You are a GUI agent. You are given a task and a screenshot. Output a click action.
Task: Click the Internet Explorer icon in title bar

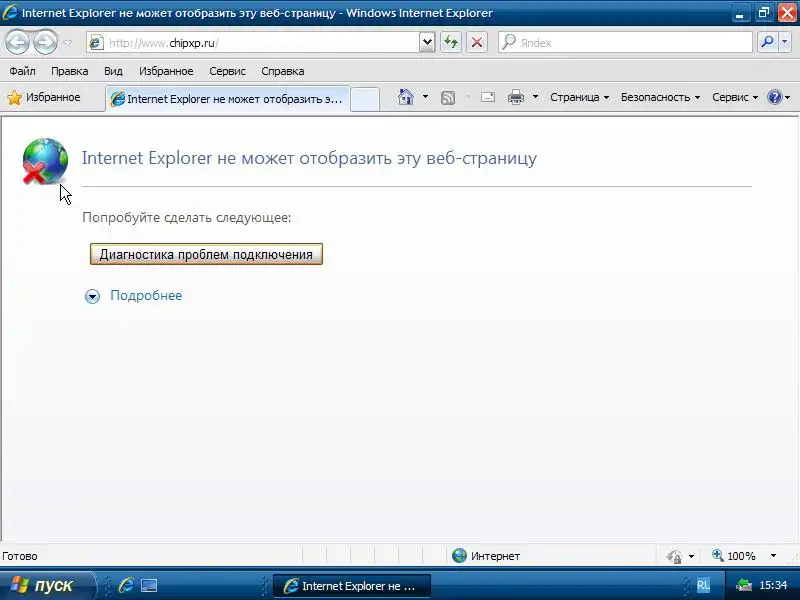coord(10,12)
